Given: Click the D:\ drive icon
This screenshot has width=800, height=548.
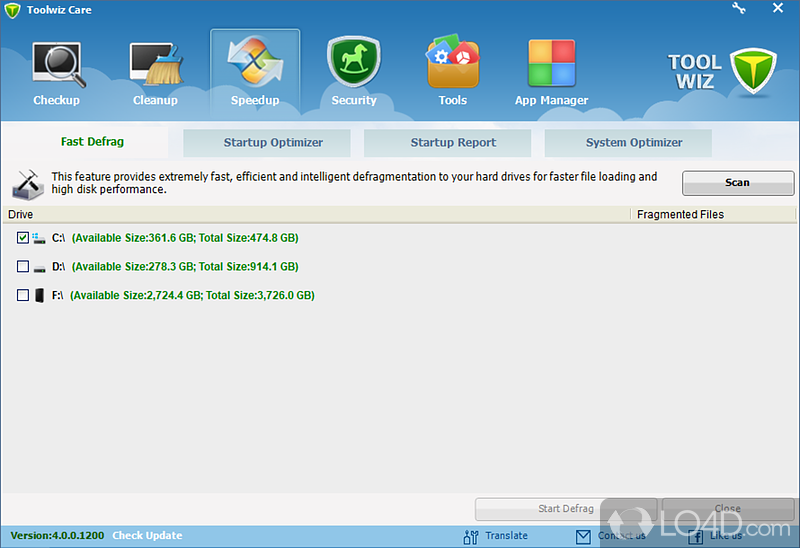Looking at the screenshot, I should pos(39,268).
